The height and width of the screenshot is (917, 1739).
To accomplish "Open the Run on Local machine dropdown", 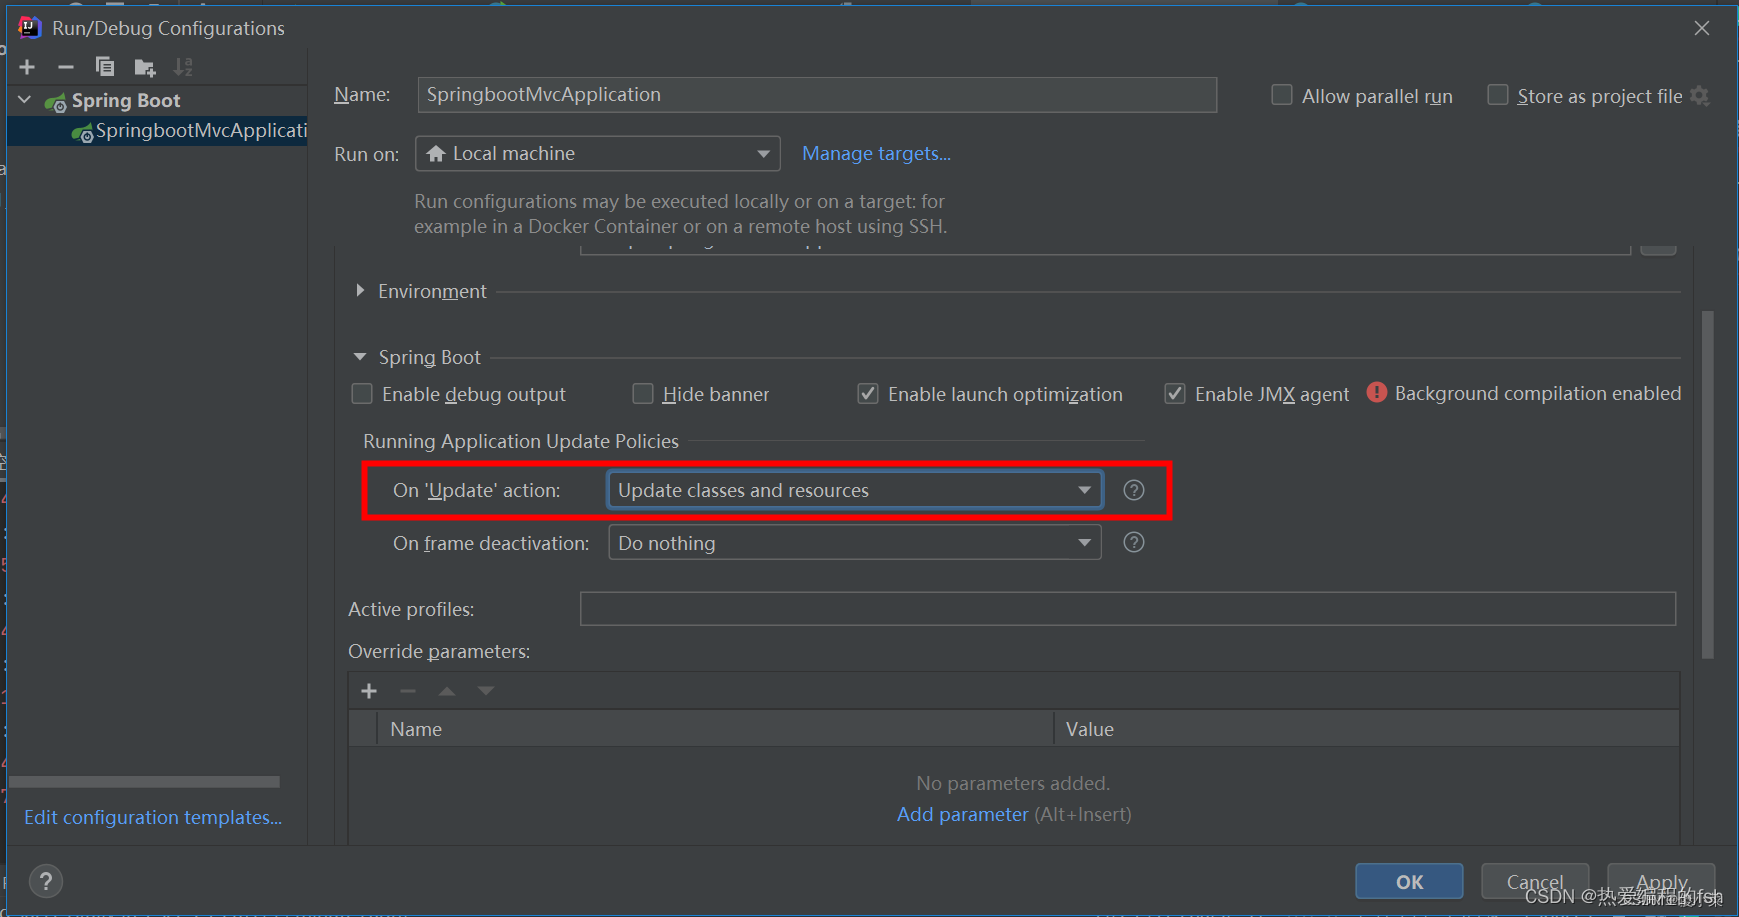I will (x=598, y=154).
